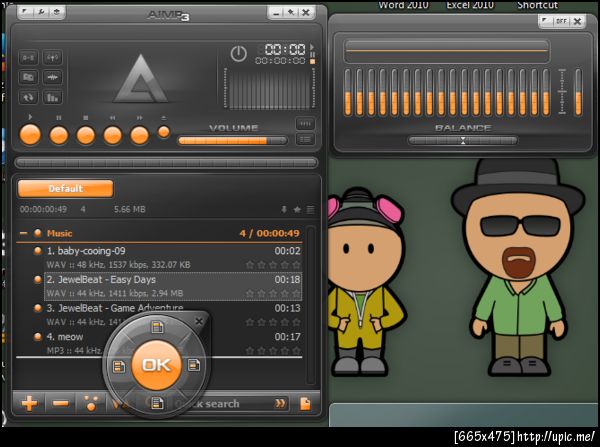
Task: Click the third title bar icon beside the wrench
Action: pos(56,12)
